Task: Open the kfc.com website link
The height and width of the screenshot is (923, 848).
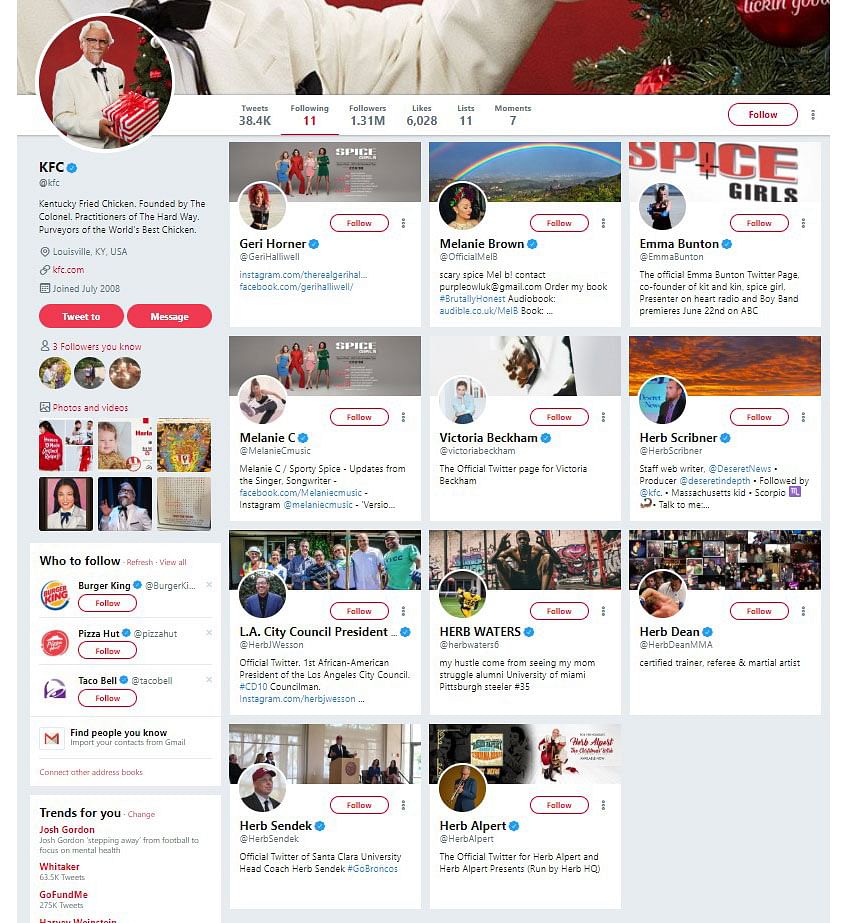Action: tap(68, 270)
